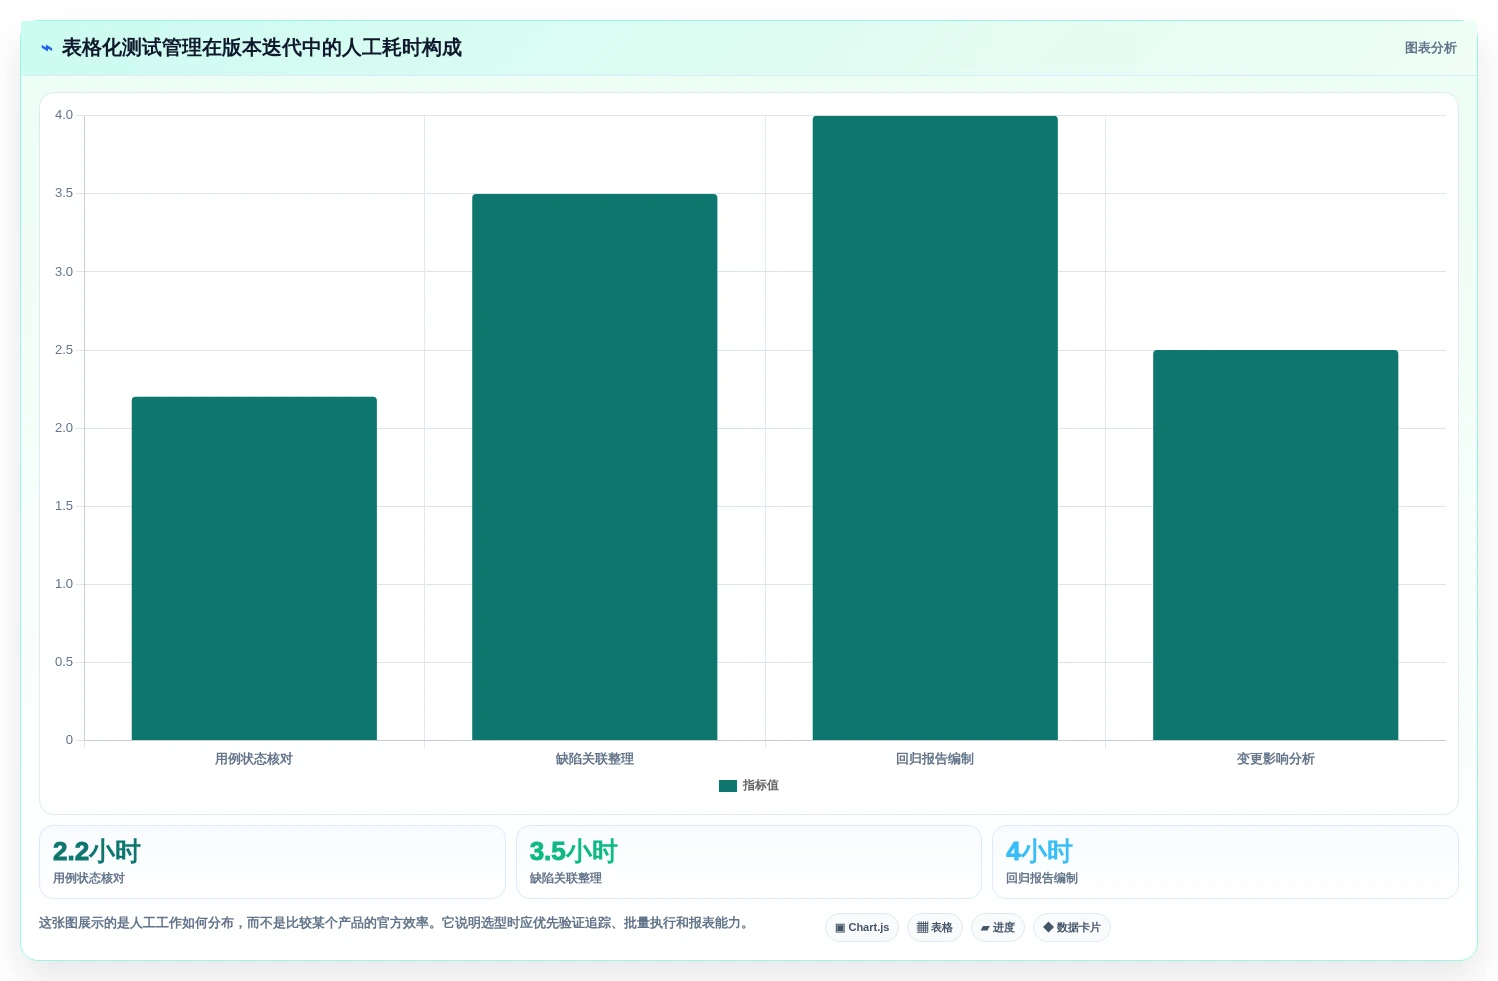This screenshot has height=981, width=1498.
Task: Click the x-axis label 用例状态核对
Action: (254, 759)
